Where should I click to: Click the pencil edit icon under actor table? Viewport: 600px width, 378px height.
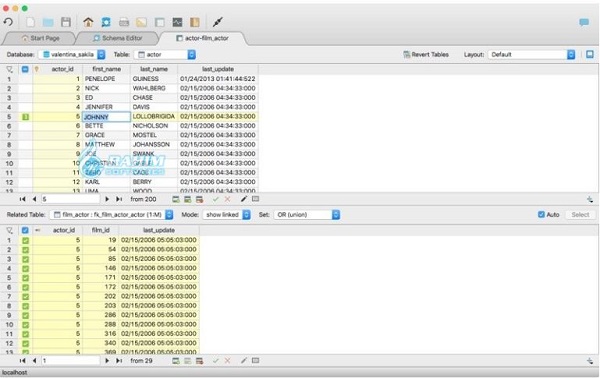pyautogui.click(x=244, y=199)
